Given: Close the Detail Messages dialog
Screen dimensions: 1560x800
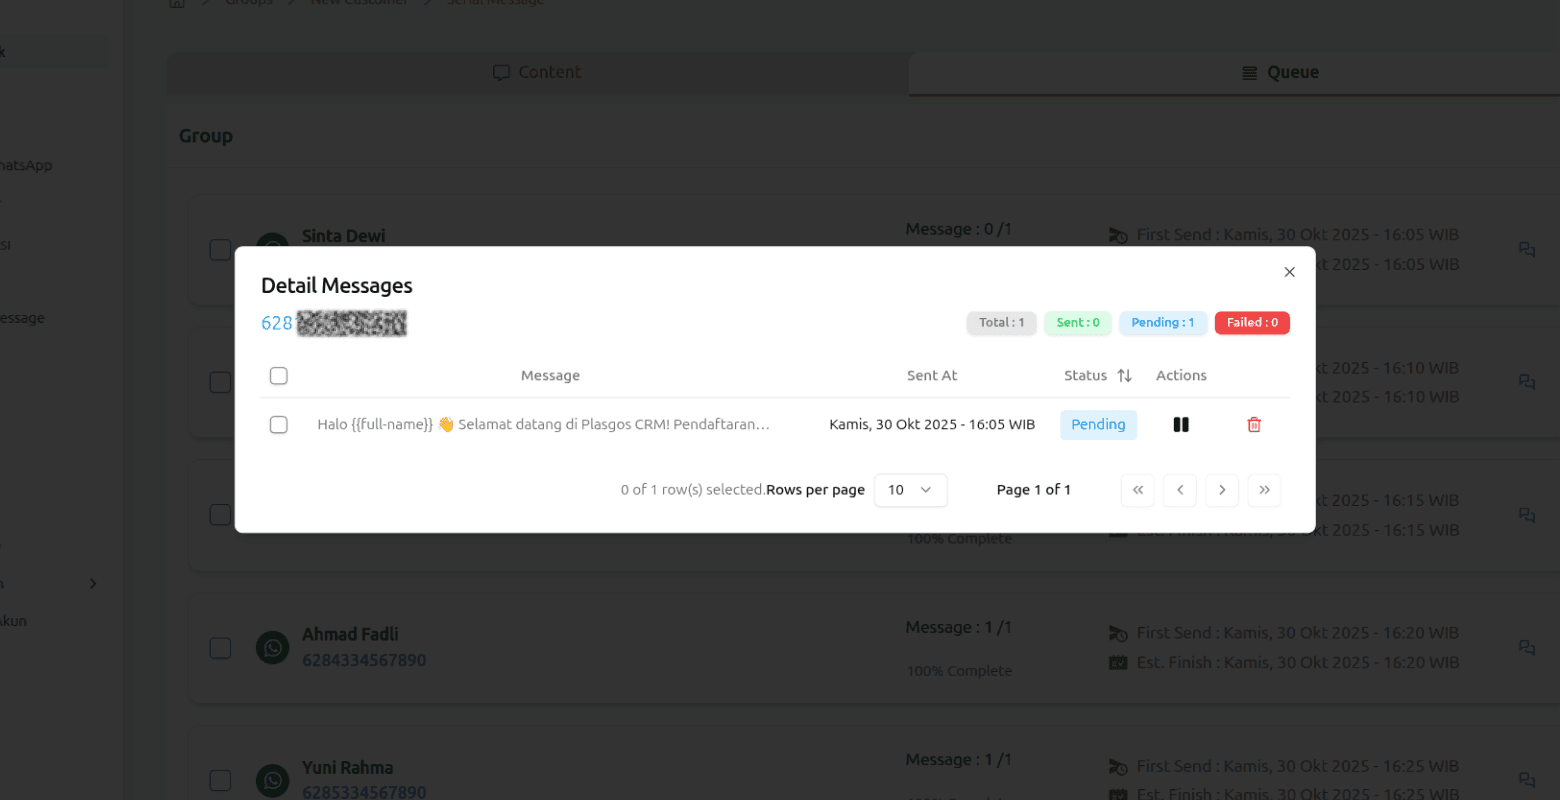Looking at the screenshot, I should (1289, 272).
